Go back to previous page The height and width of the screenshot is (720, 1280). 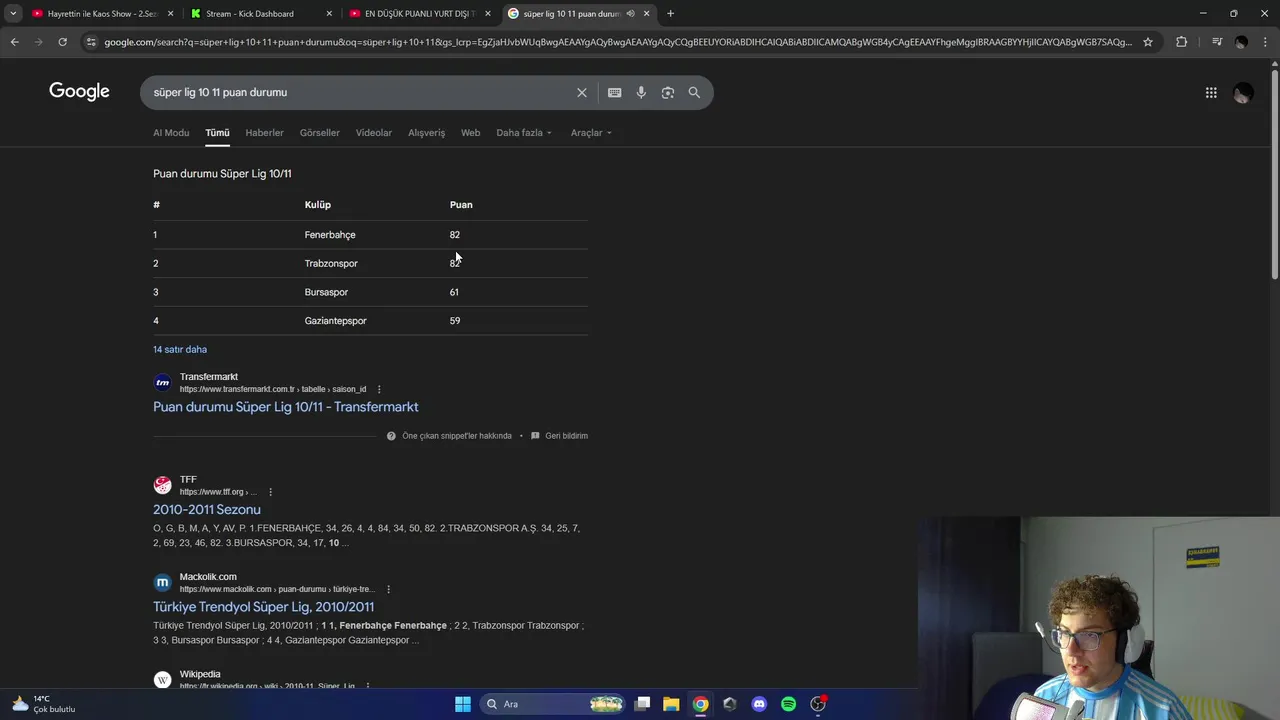(x=14, y=42)
